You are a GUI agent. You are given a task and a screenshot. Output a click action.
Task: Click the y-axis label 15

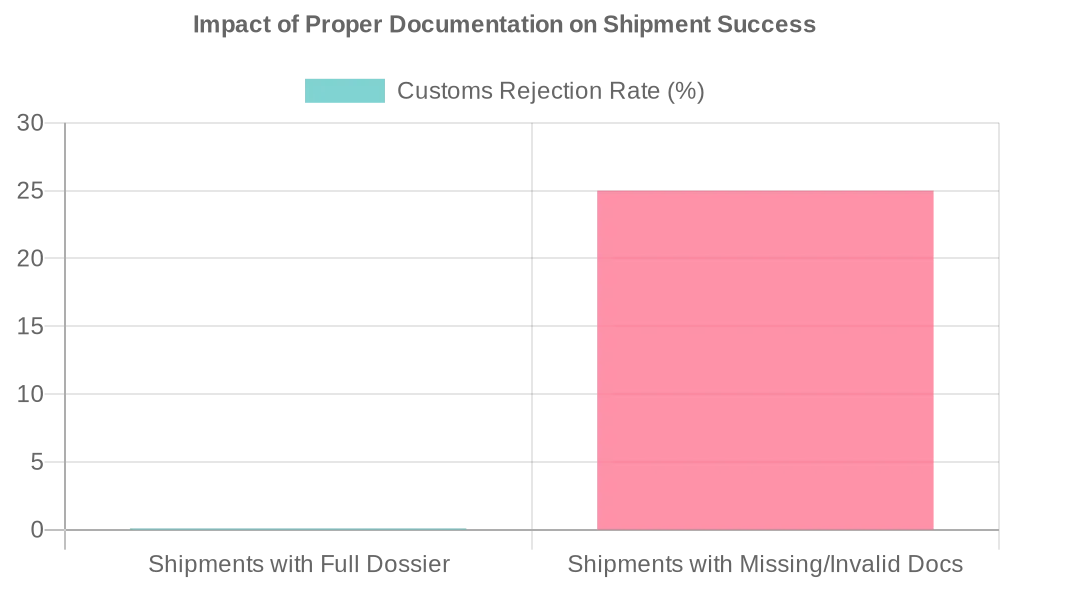pos(30,326)
